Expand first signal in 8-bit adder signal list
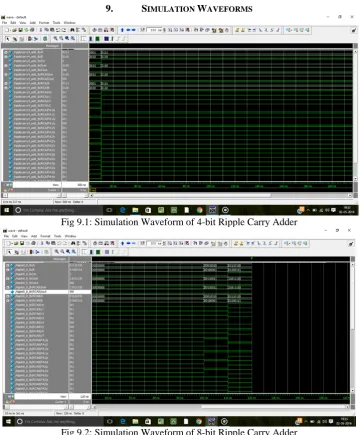361x435 pixels. (7, 265)
